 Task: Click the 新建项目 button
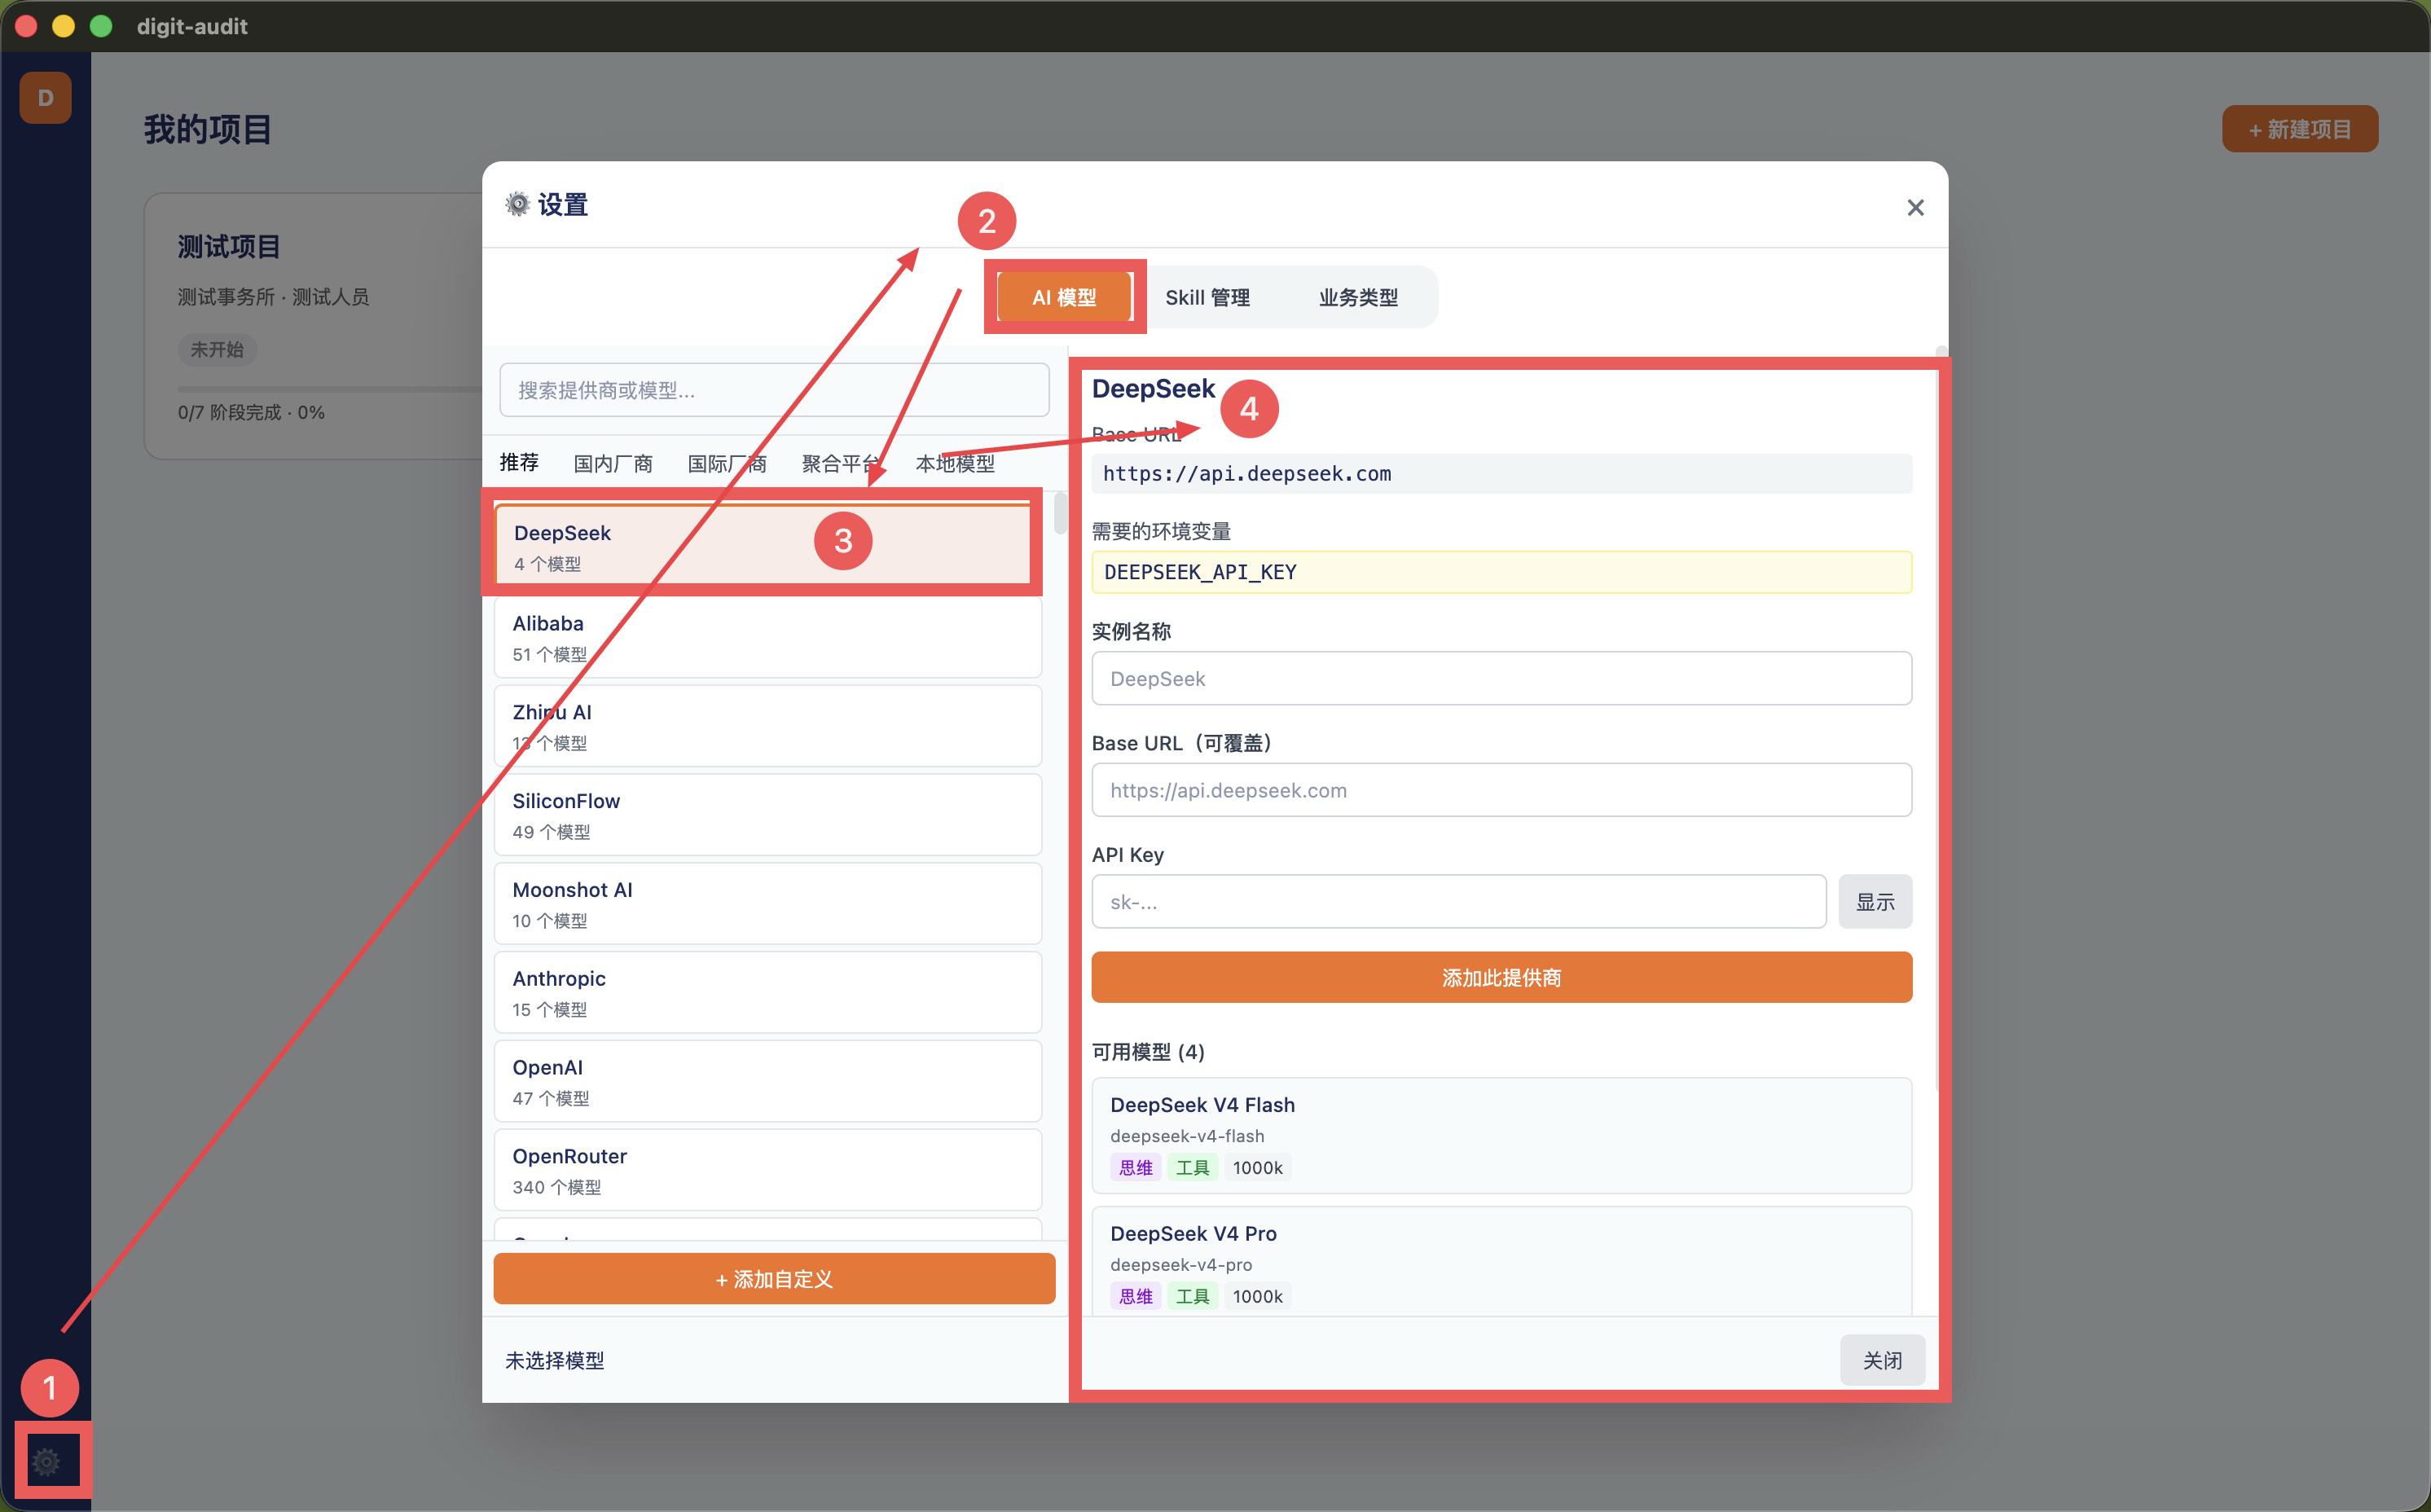[2299, 129]
